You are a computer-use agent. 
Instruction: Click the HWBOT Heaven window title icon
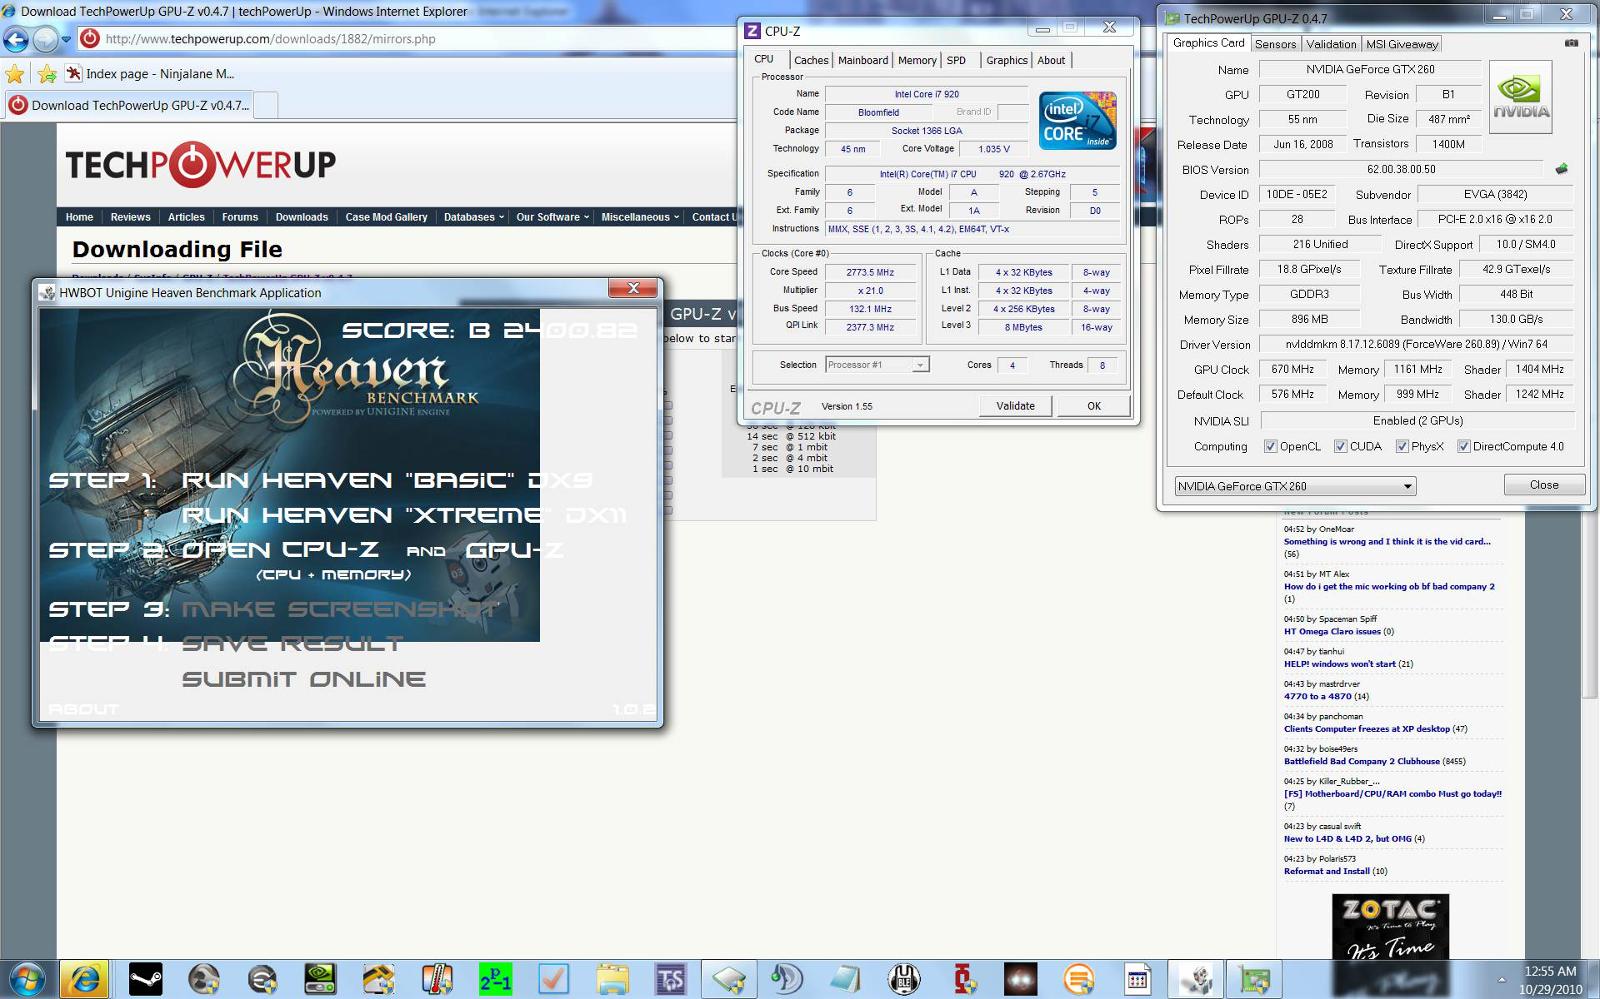click(x=47, y=293)
